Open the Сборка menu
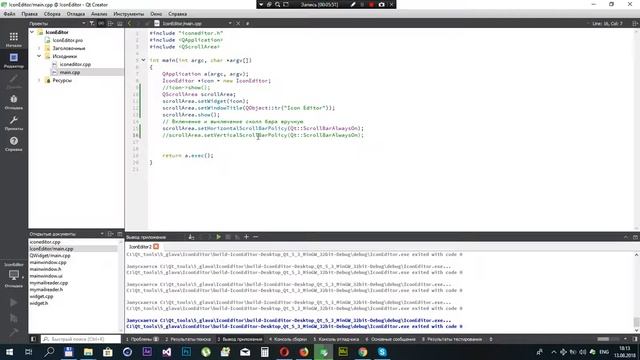The height and width of the screenshot is (360, 640). point(52,14)
